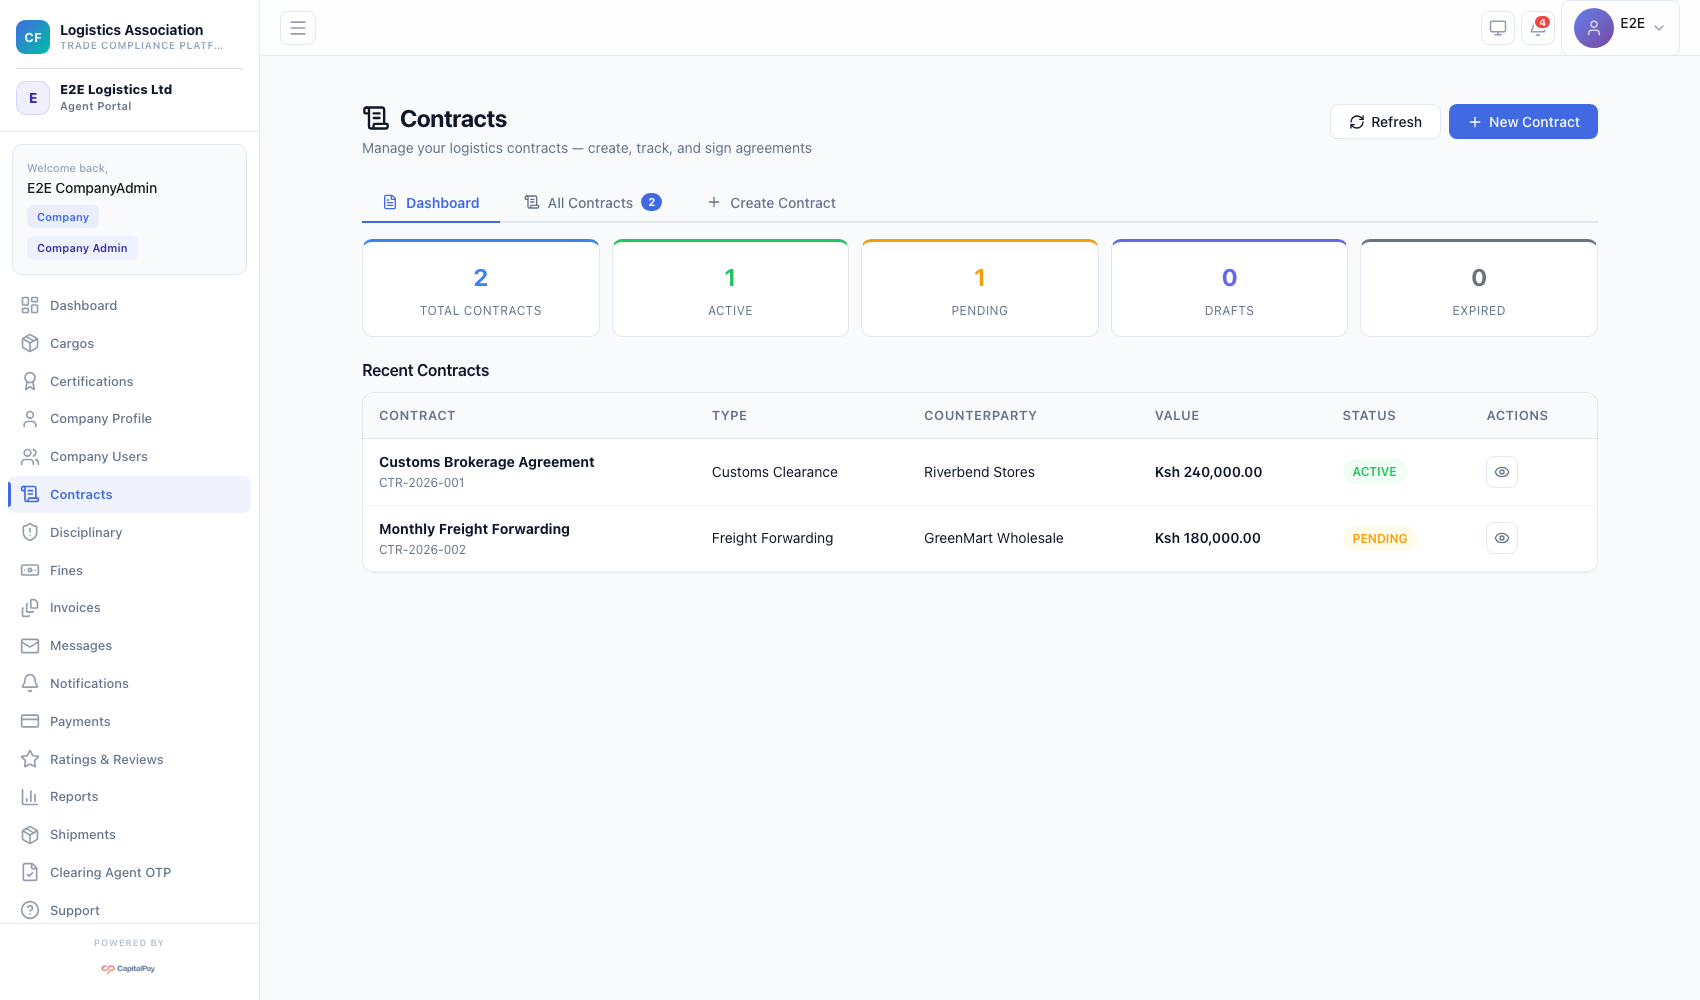Click the Active contracts stat card
The height and width of the screenshot is (1000, 1700).
point(730,289)
